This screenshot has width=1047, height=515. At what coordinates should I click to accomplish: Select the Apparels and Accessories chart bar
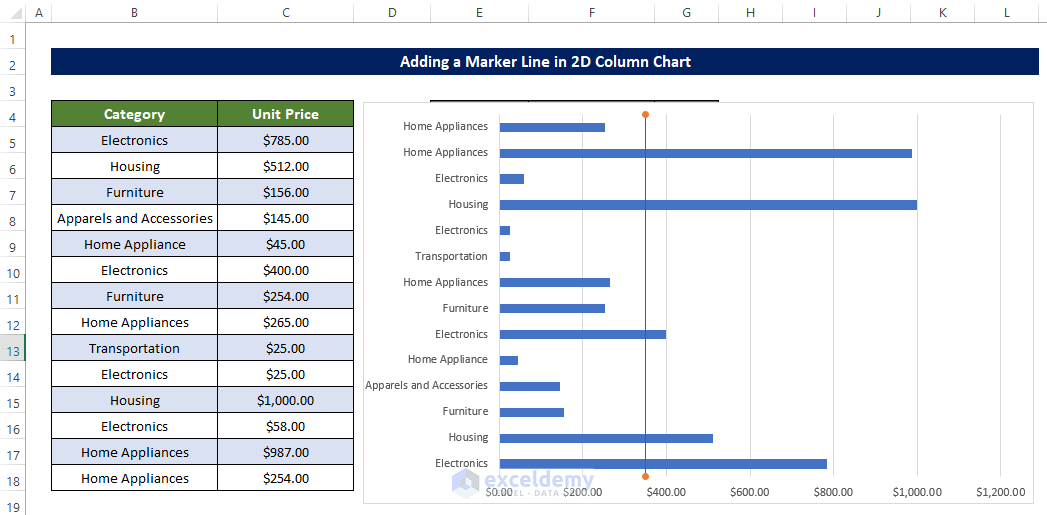(x=529, y=386)
